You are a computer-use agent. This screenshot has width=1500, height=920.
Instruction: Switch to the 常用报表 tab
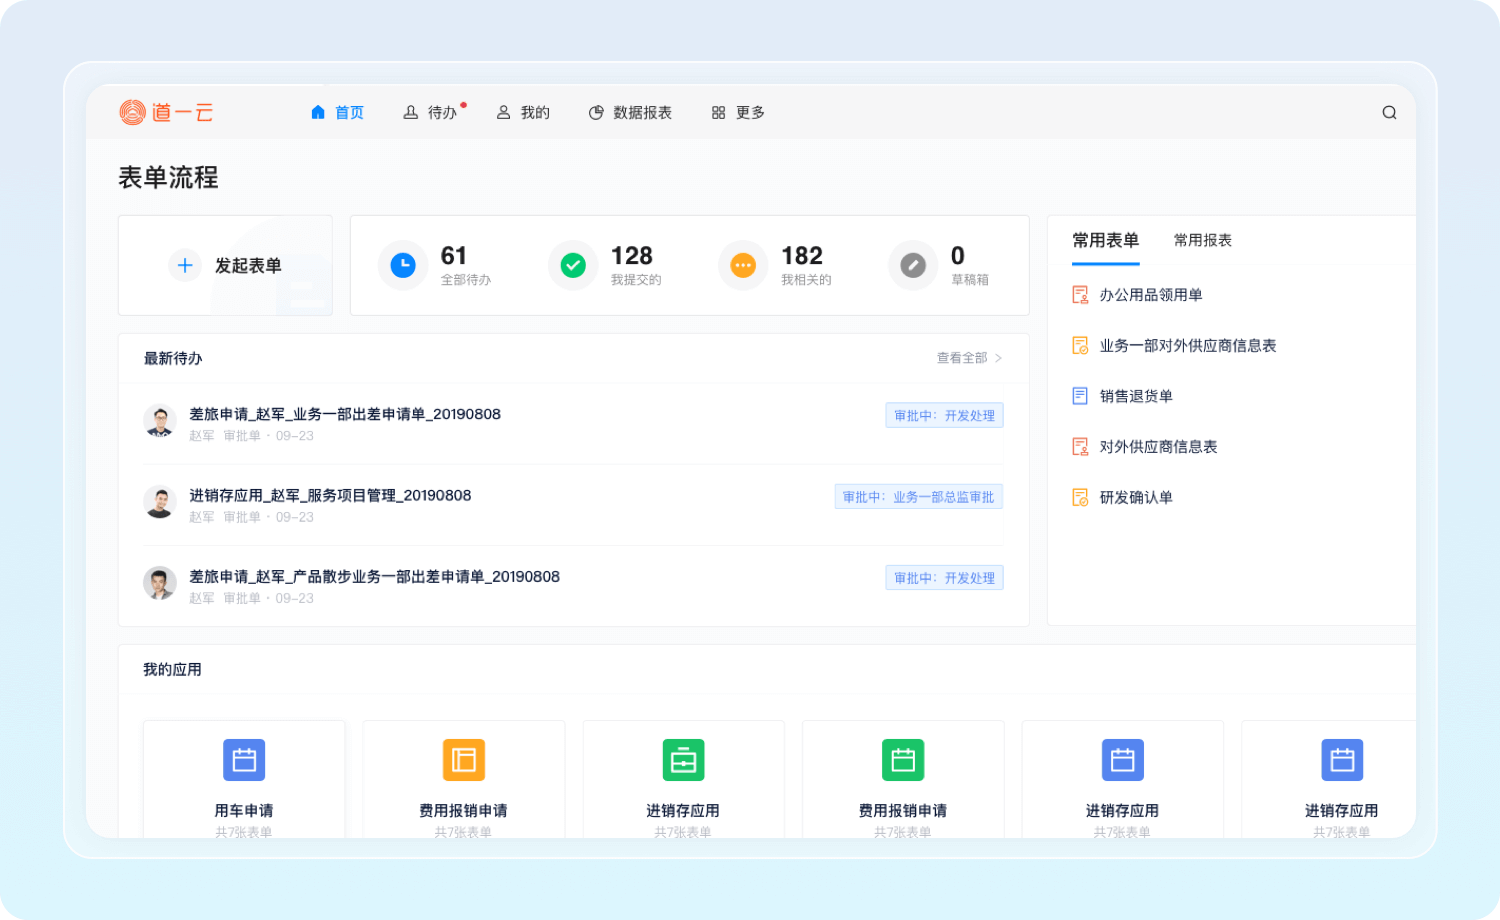1202,240
